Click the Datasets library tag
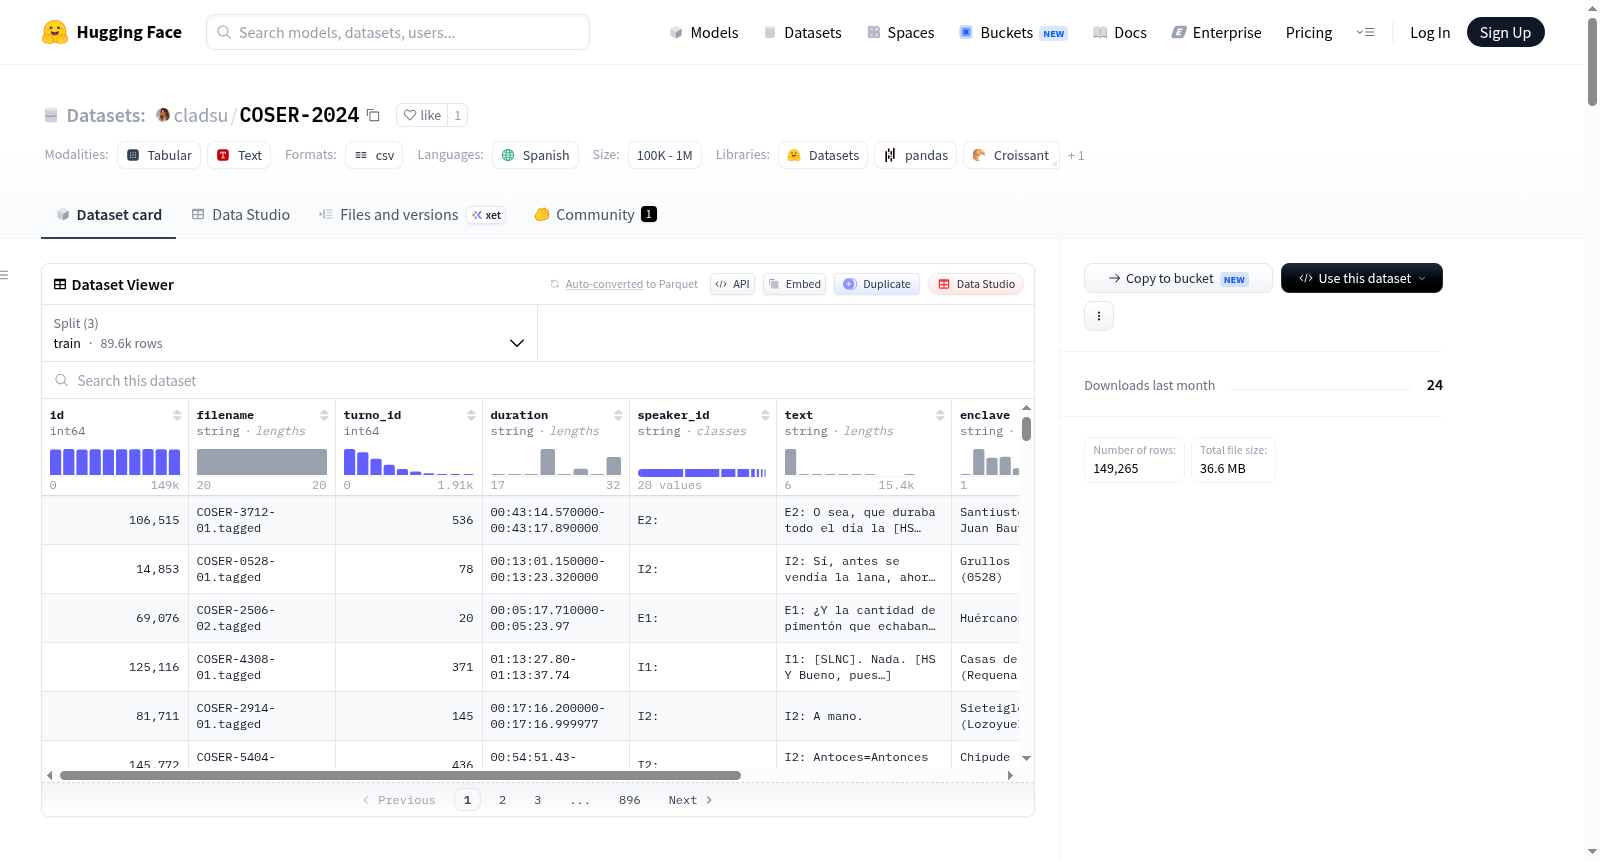Viewport: 1600px width, 861px height. [823, 155]
